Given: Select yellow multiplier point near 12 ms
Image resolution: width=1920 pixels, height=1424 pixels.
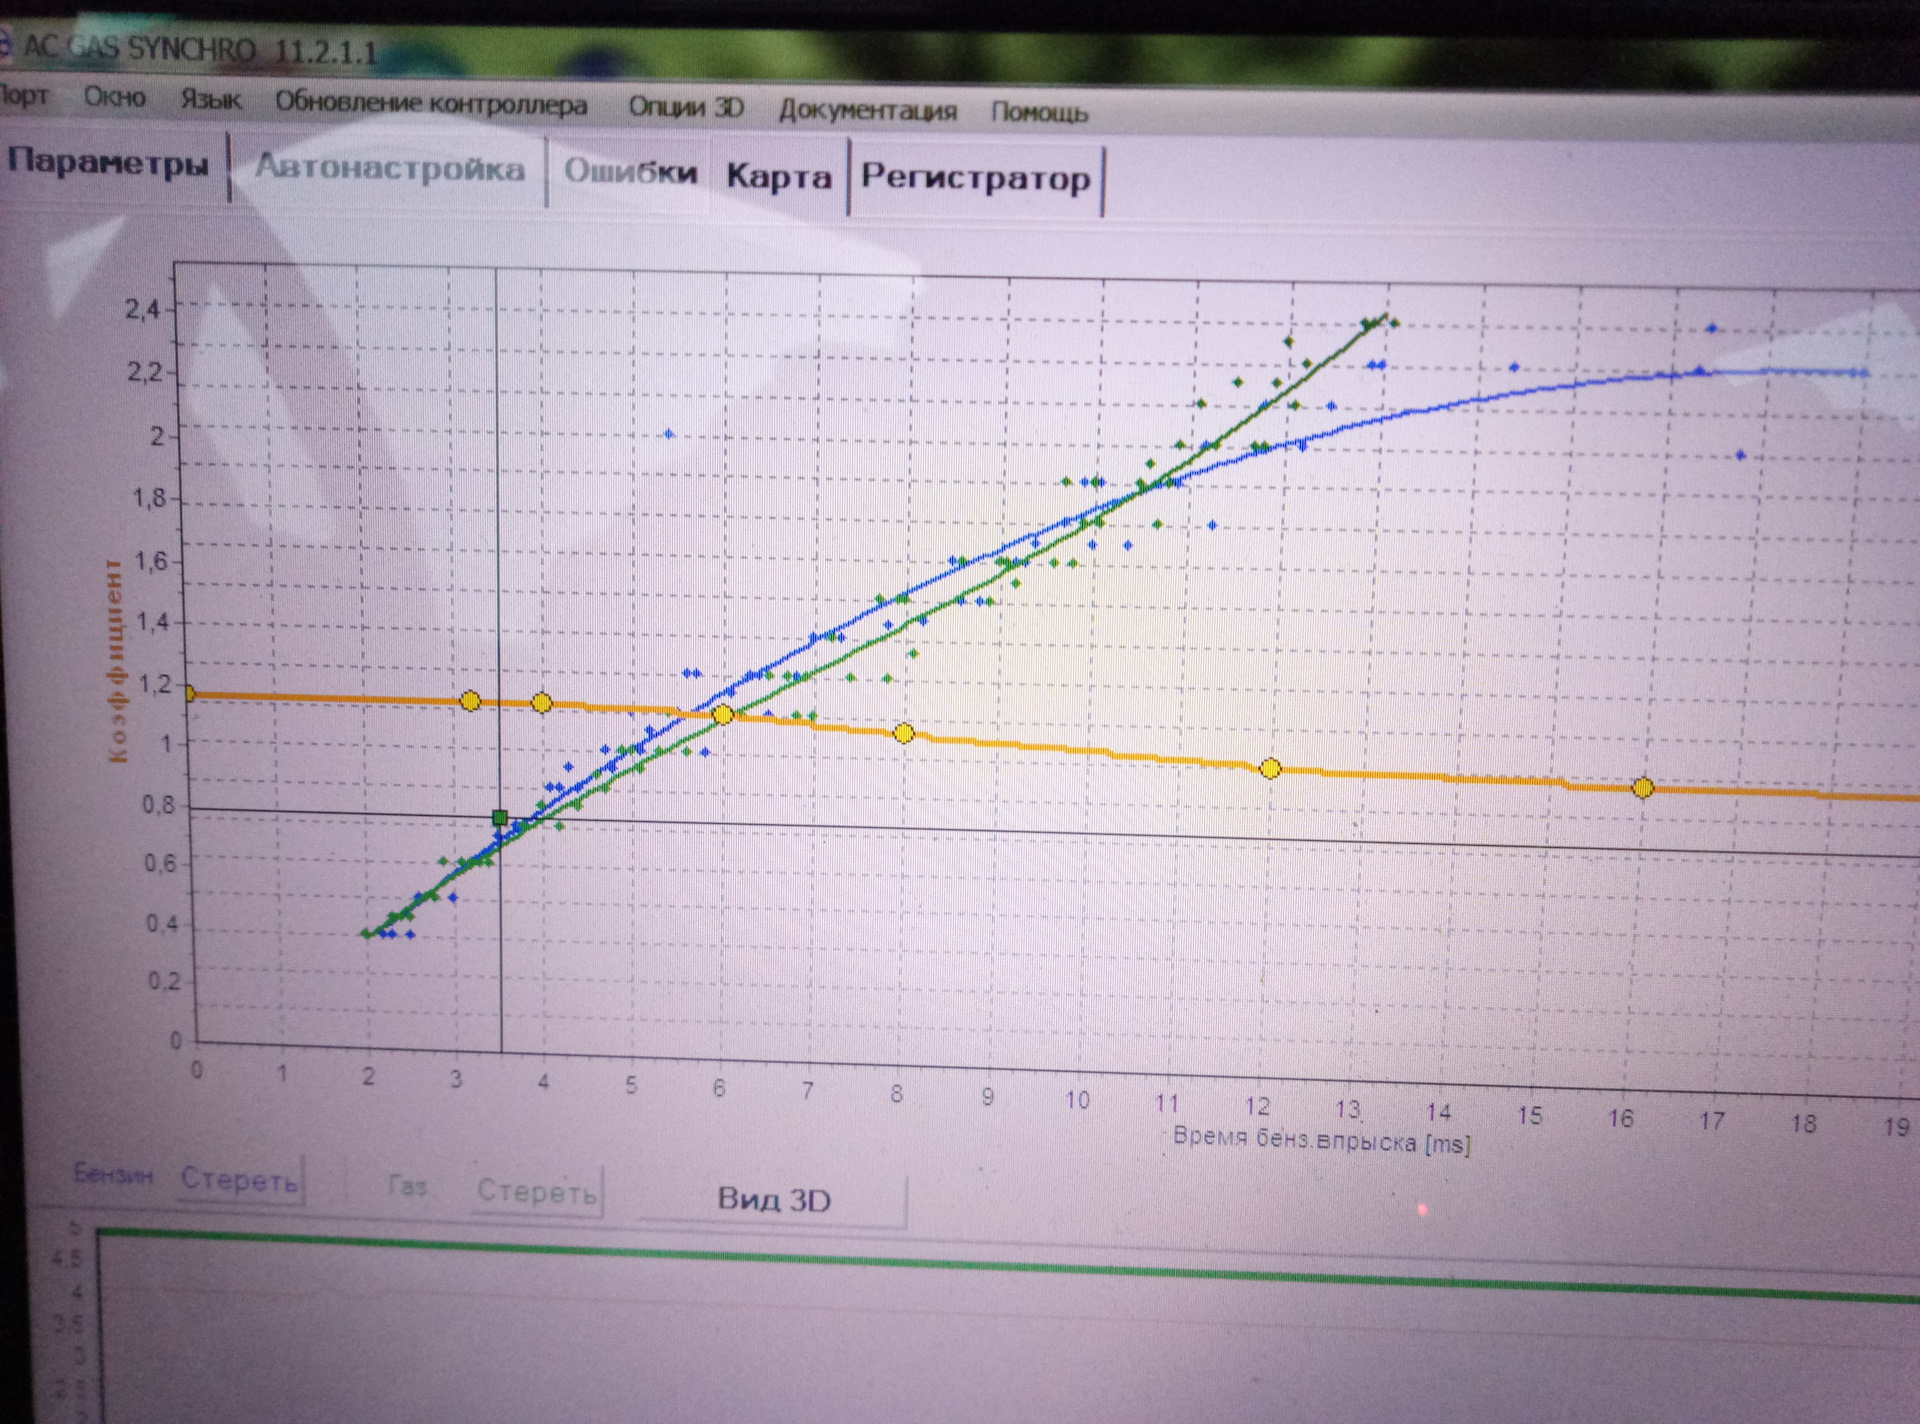Looking at the screenshot, I should click(1270, 768).
